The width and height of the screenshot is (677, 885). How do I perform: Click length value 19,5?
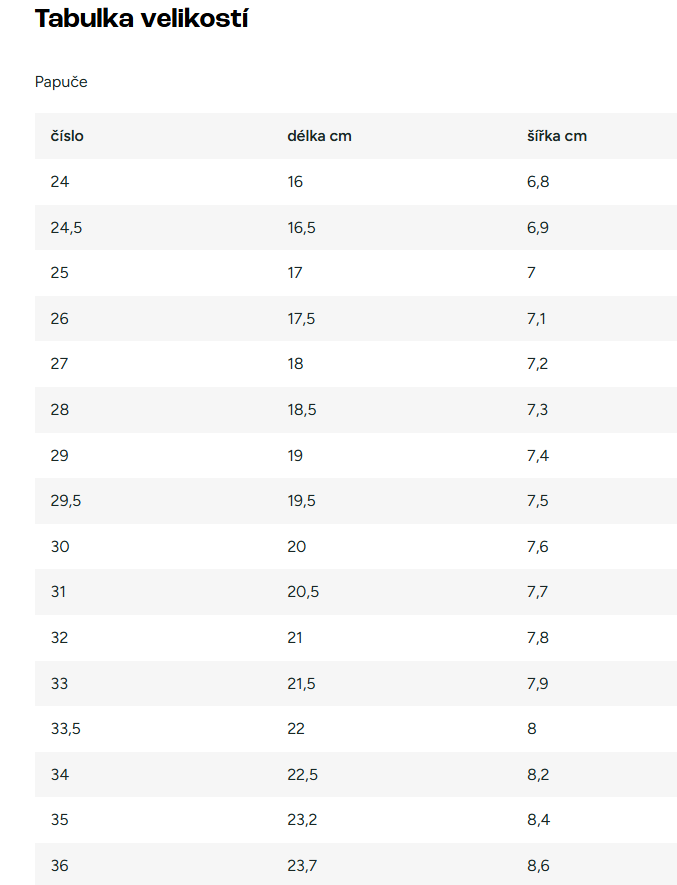[301, 501]
